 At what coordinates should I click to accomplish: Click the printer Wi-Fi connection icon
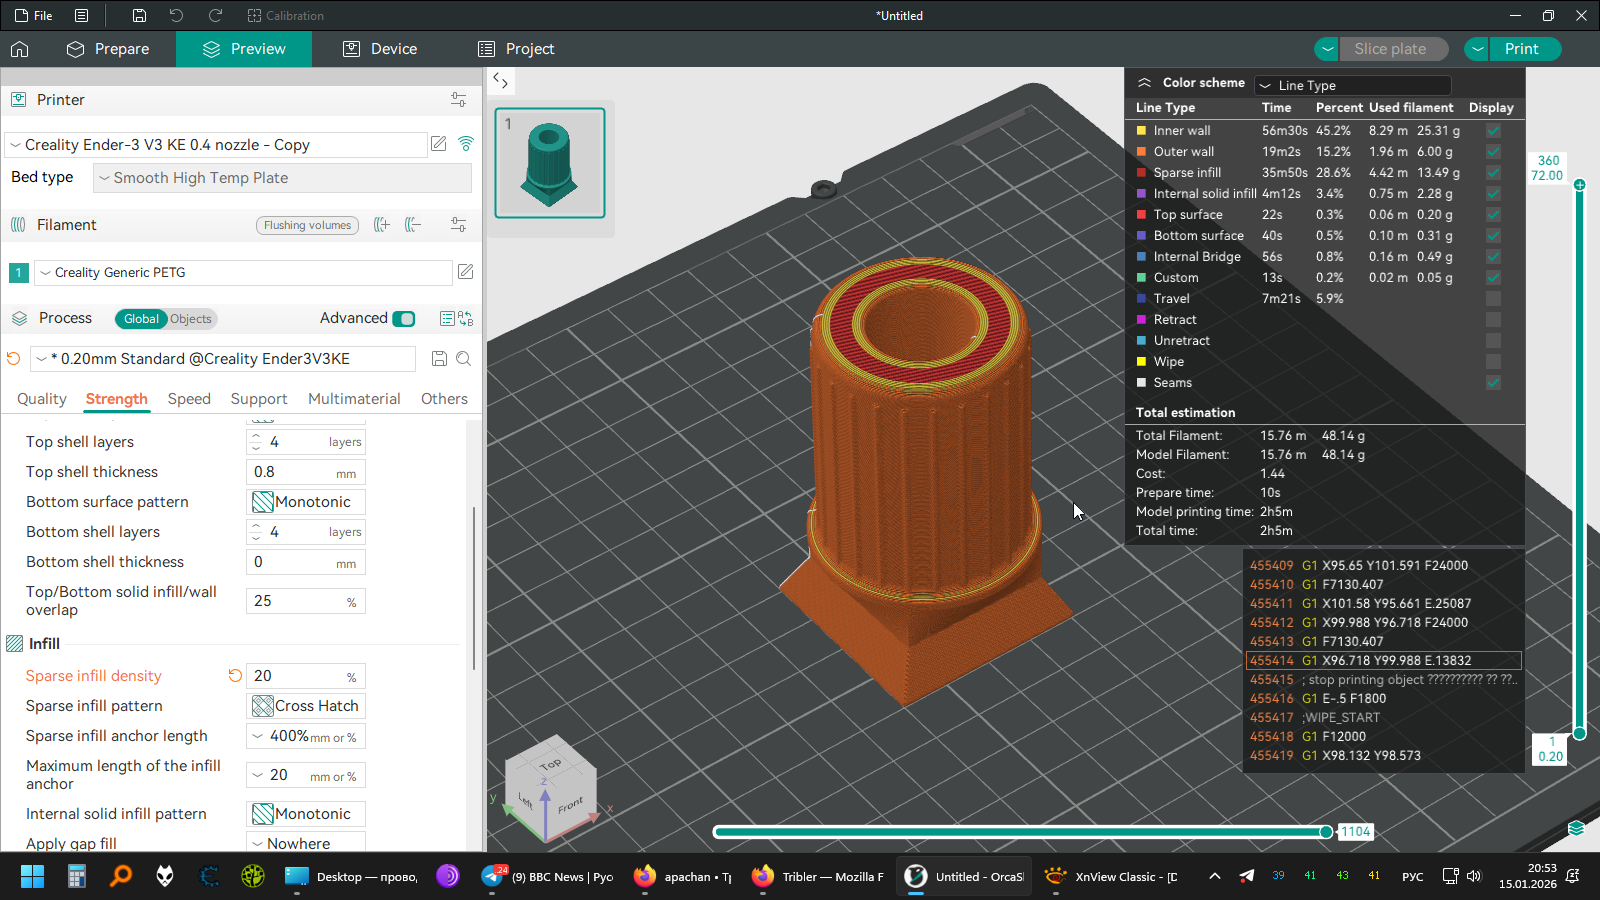click(x=465, y=144)
